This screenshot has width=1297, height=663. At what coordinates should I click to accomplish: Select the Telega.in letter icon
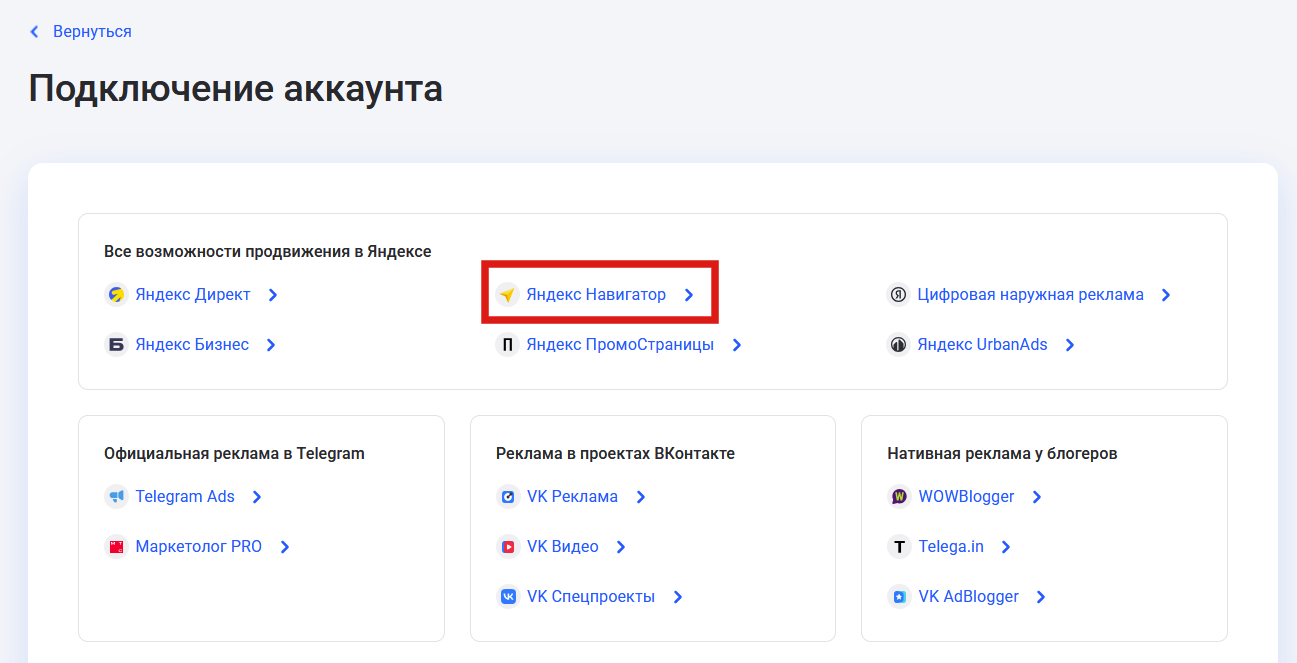(896, 546)
